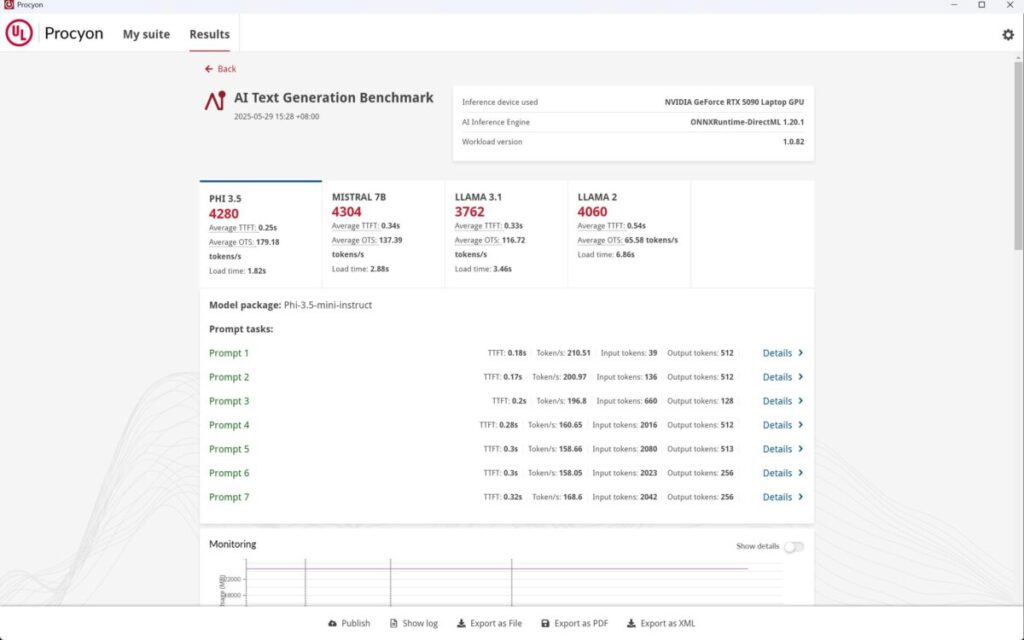Click the Prompt 6 label
1024x640 pixels.
click(x=229, y=473)
